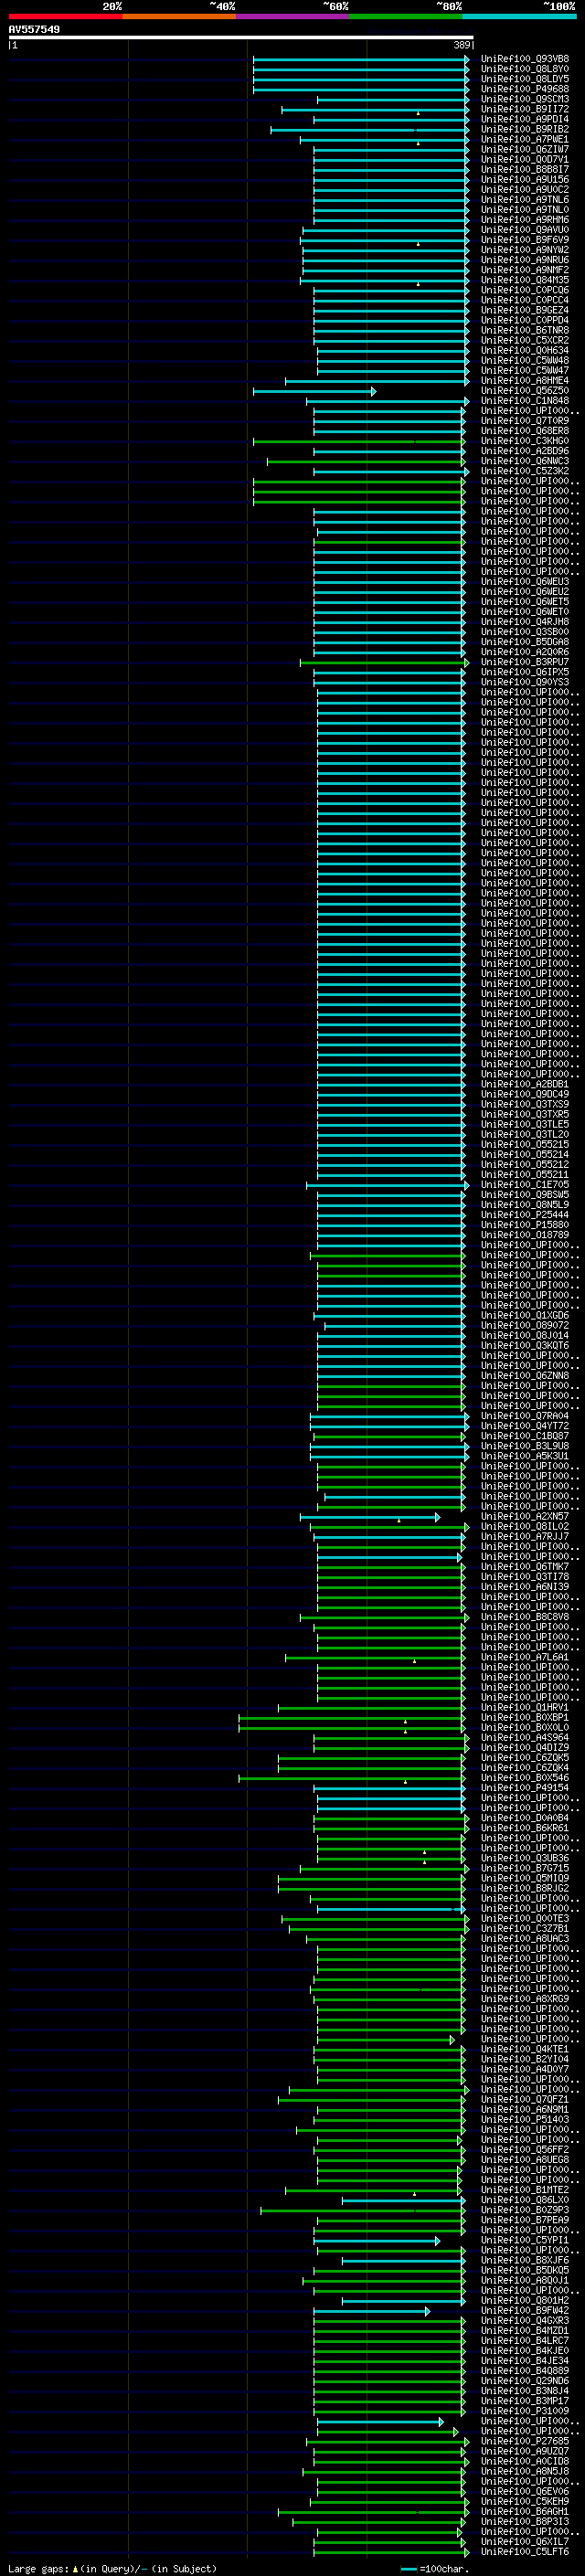Viewport: 585px width, 2576px height.
Task: Select hit UniRef100_A9PDI4
Action: click(x=525, y=119)
